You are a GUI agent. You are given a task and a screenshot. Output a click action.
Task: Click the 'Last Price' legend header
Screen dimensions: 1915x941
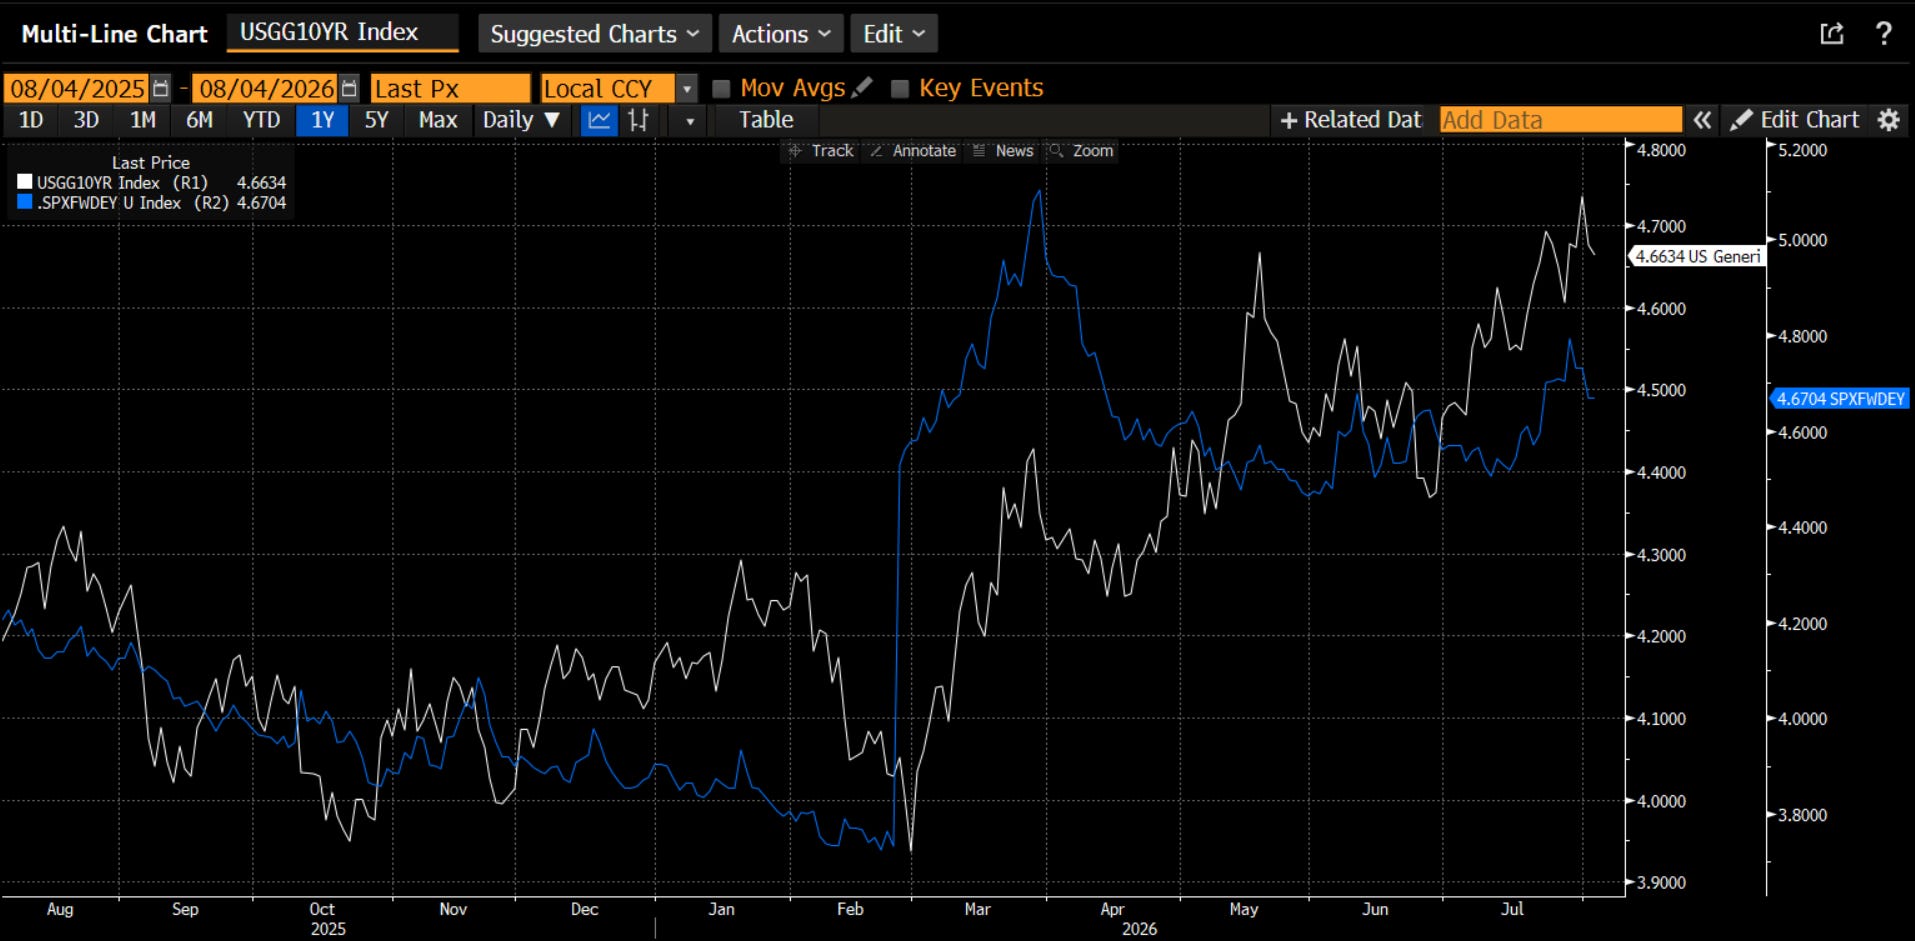tap(151, 163)
